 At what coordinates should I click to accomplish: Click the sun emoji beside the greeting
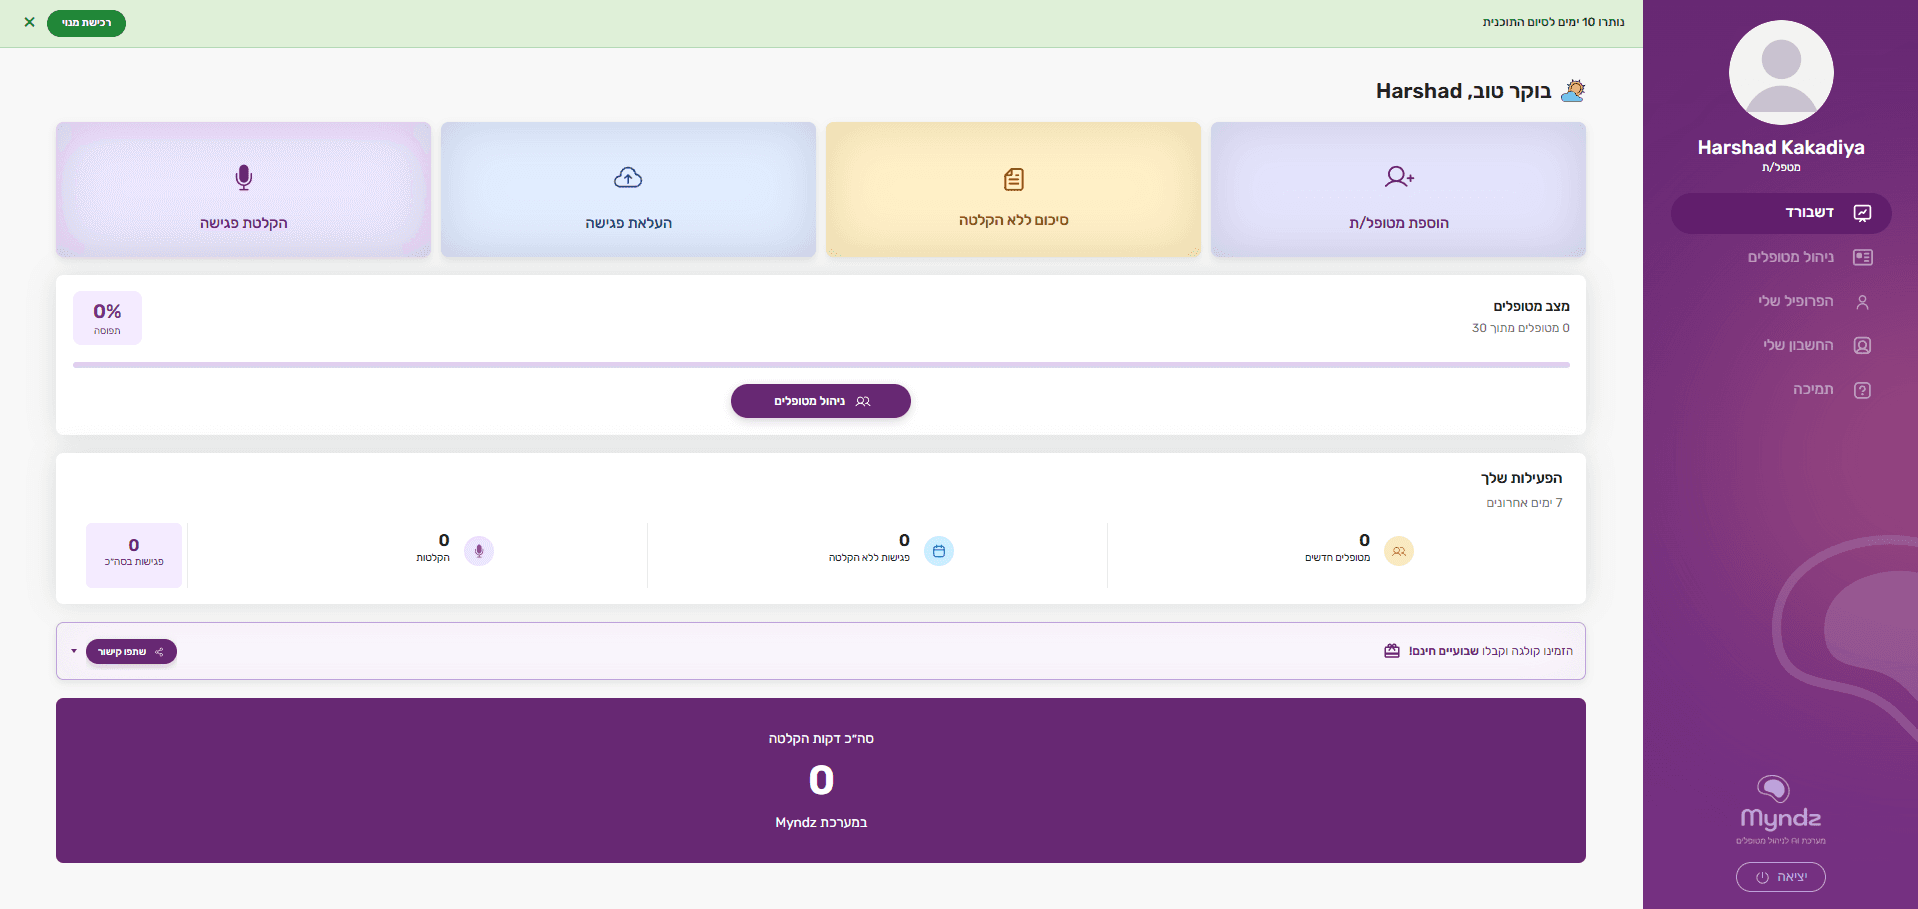(1573, 91)
